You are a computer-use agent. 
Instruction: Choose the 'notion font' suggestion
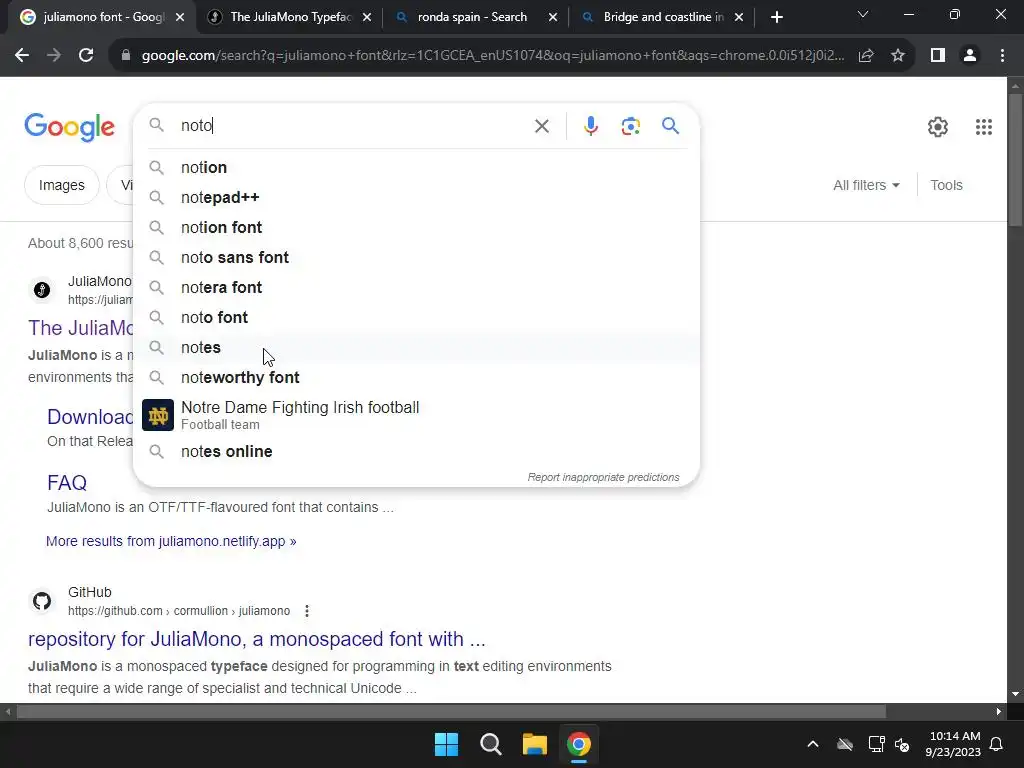coord(417,228)
